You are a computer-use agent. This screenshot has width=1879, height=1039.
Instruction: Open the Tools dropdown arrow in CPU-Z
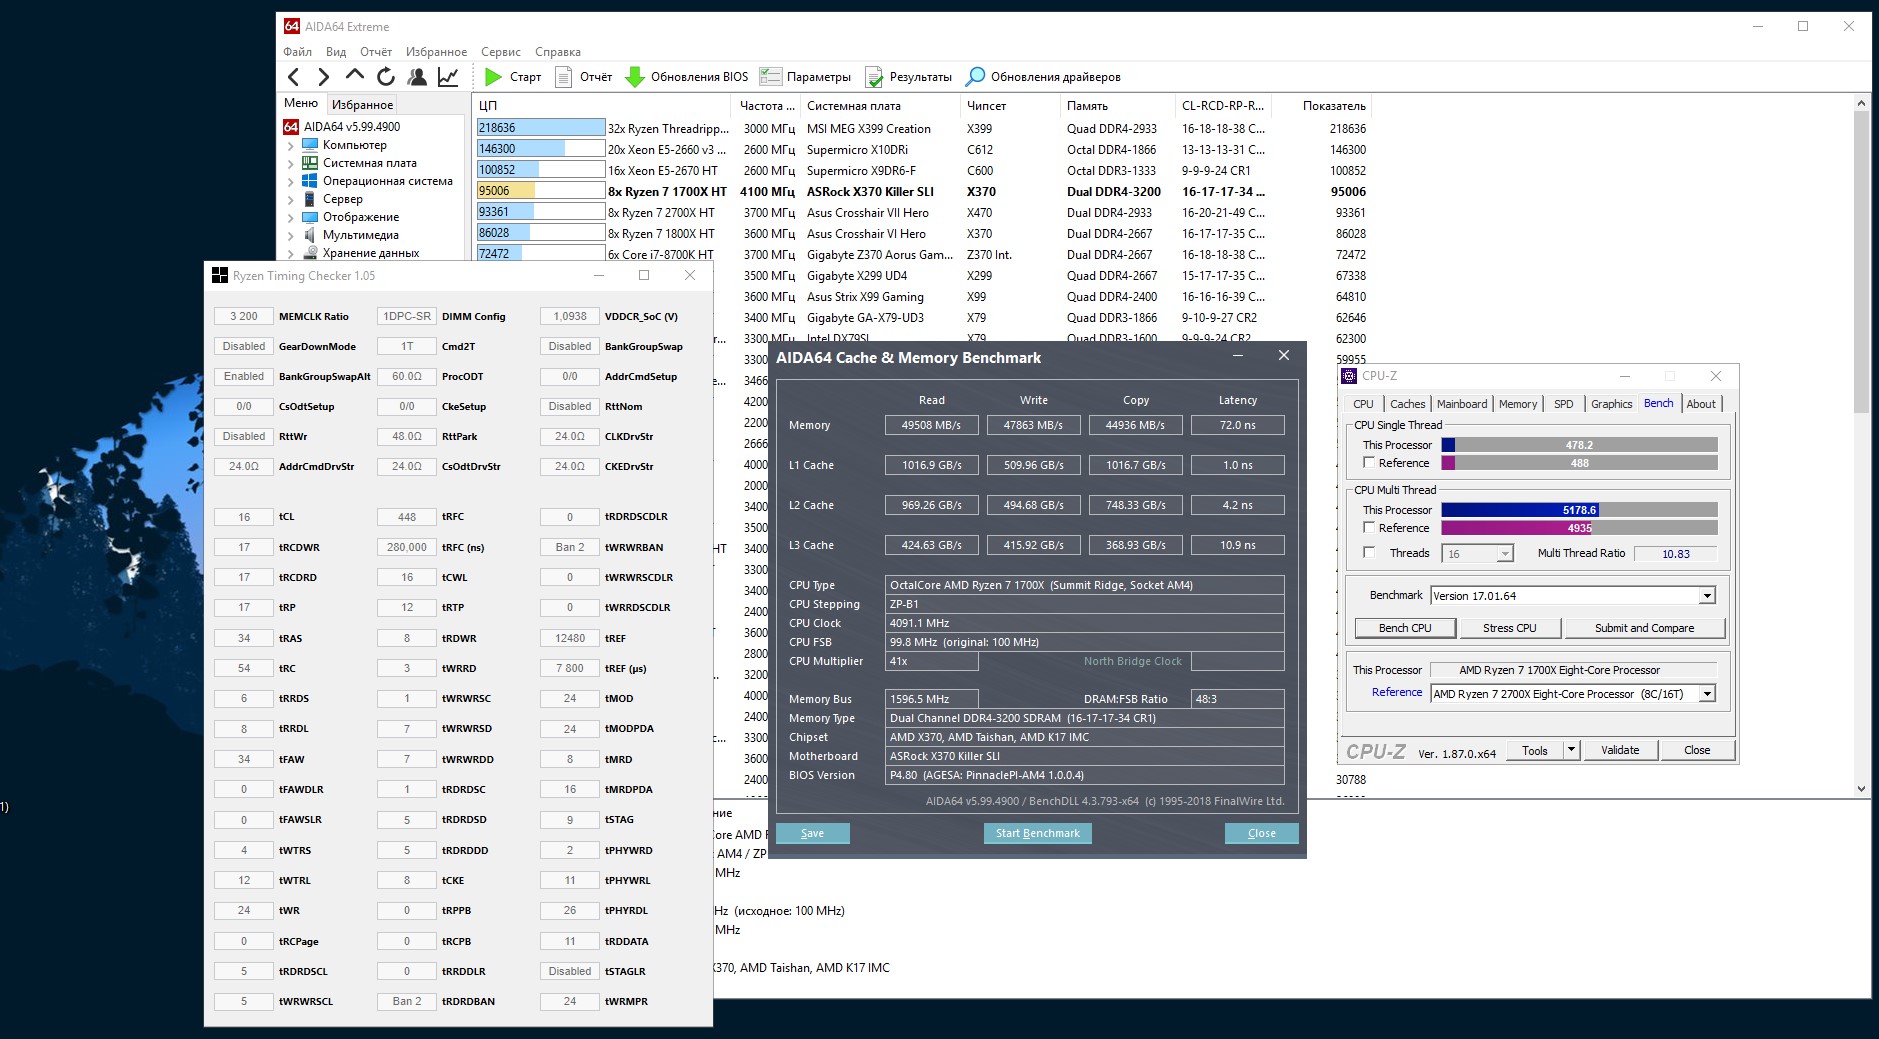point(1571,750)
